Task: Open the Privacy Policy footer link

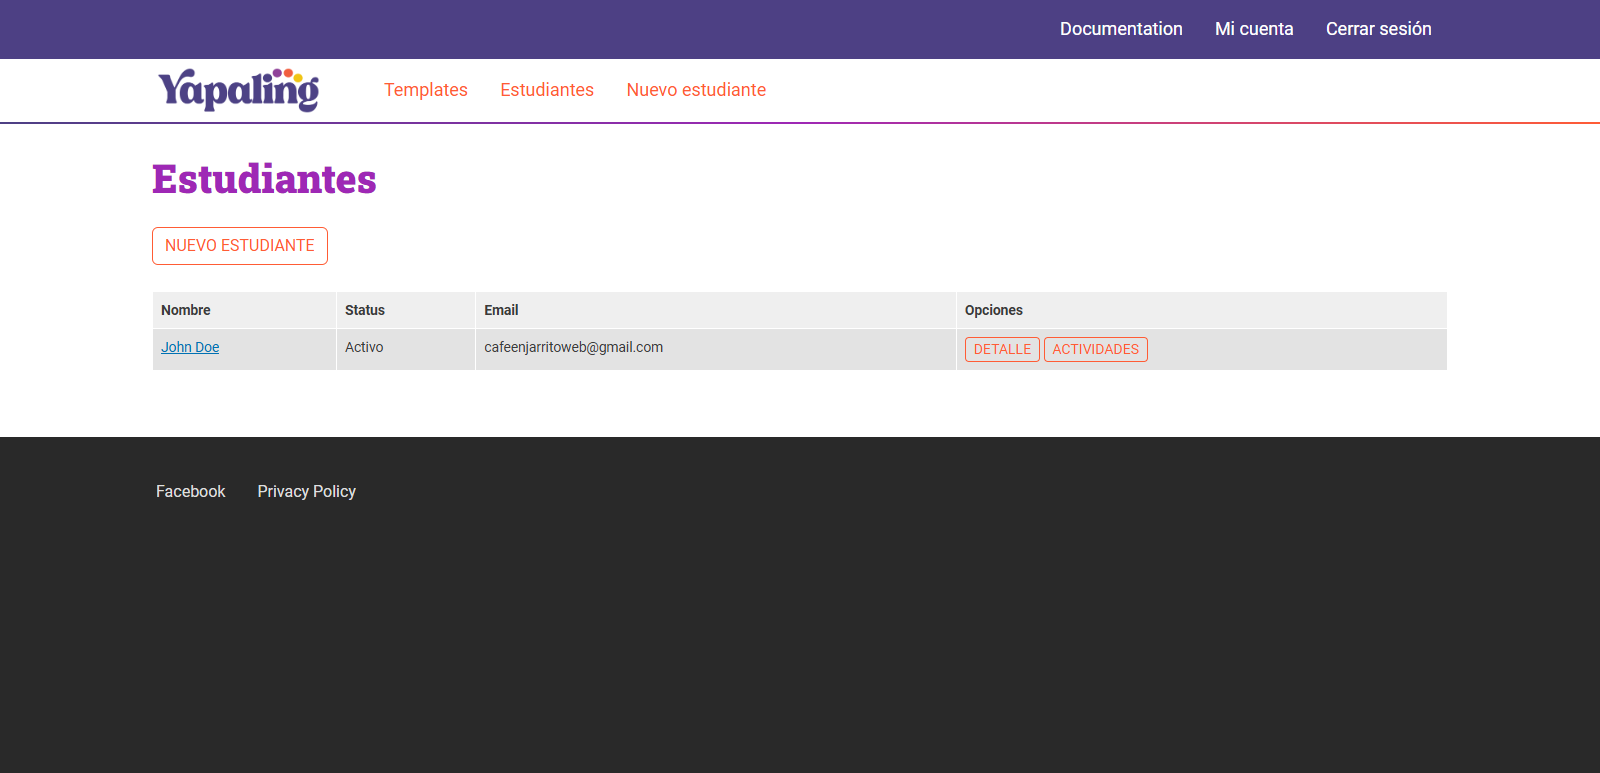Action: coord(306,491)
